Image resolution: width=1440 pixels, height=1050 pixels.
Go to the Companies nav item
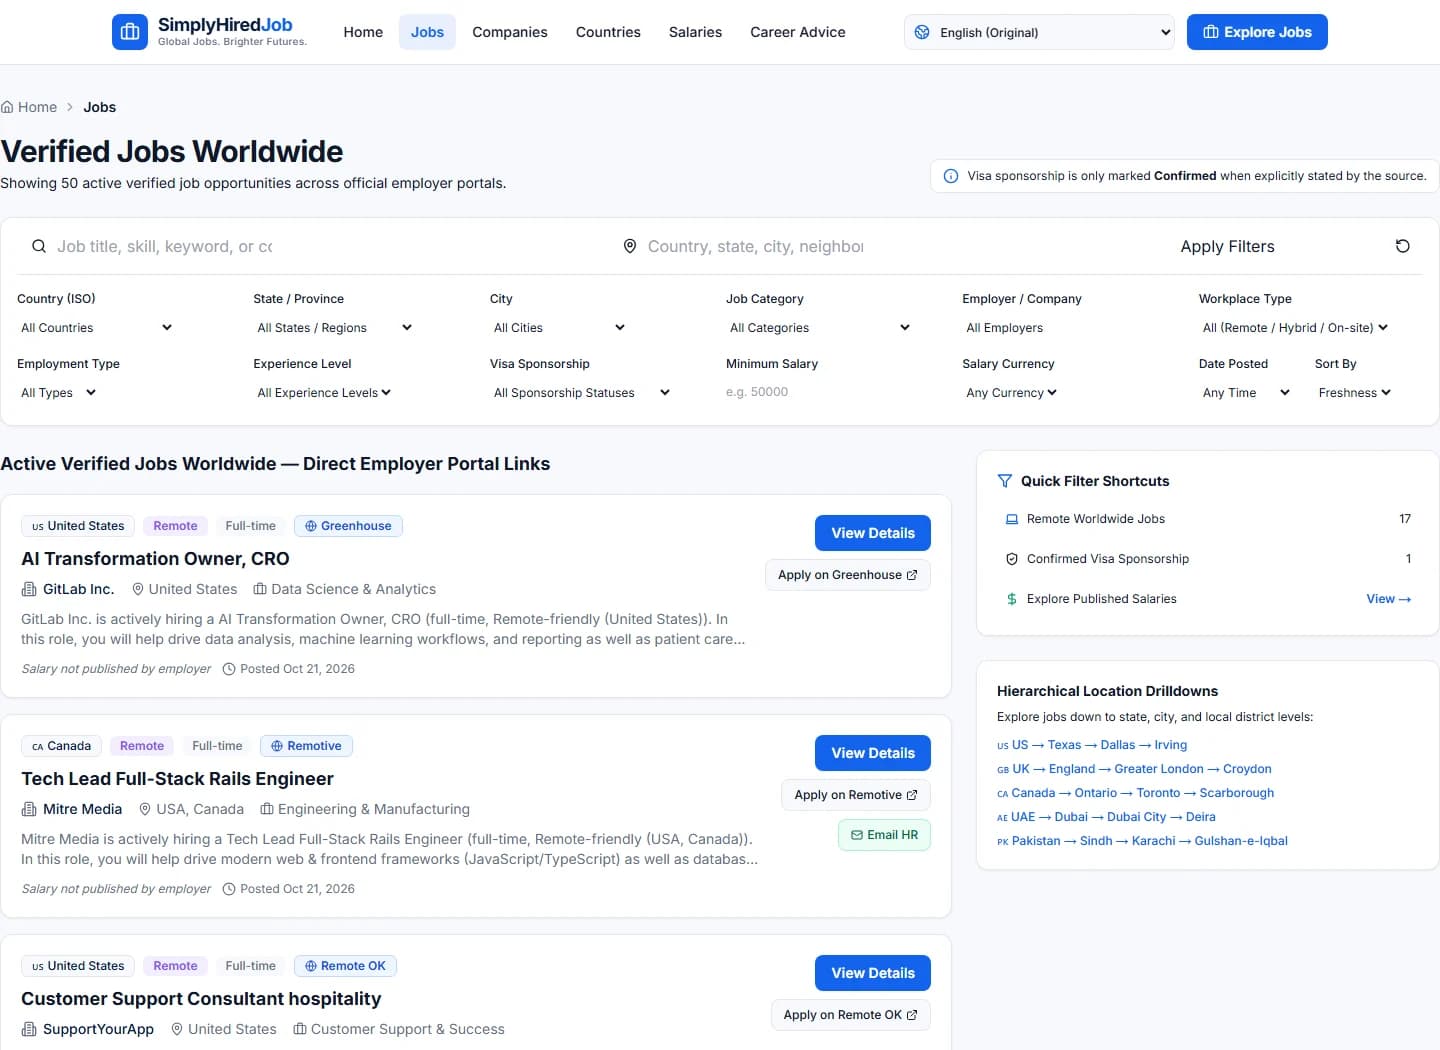click(x=510, y=32)
